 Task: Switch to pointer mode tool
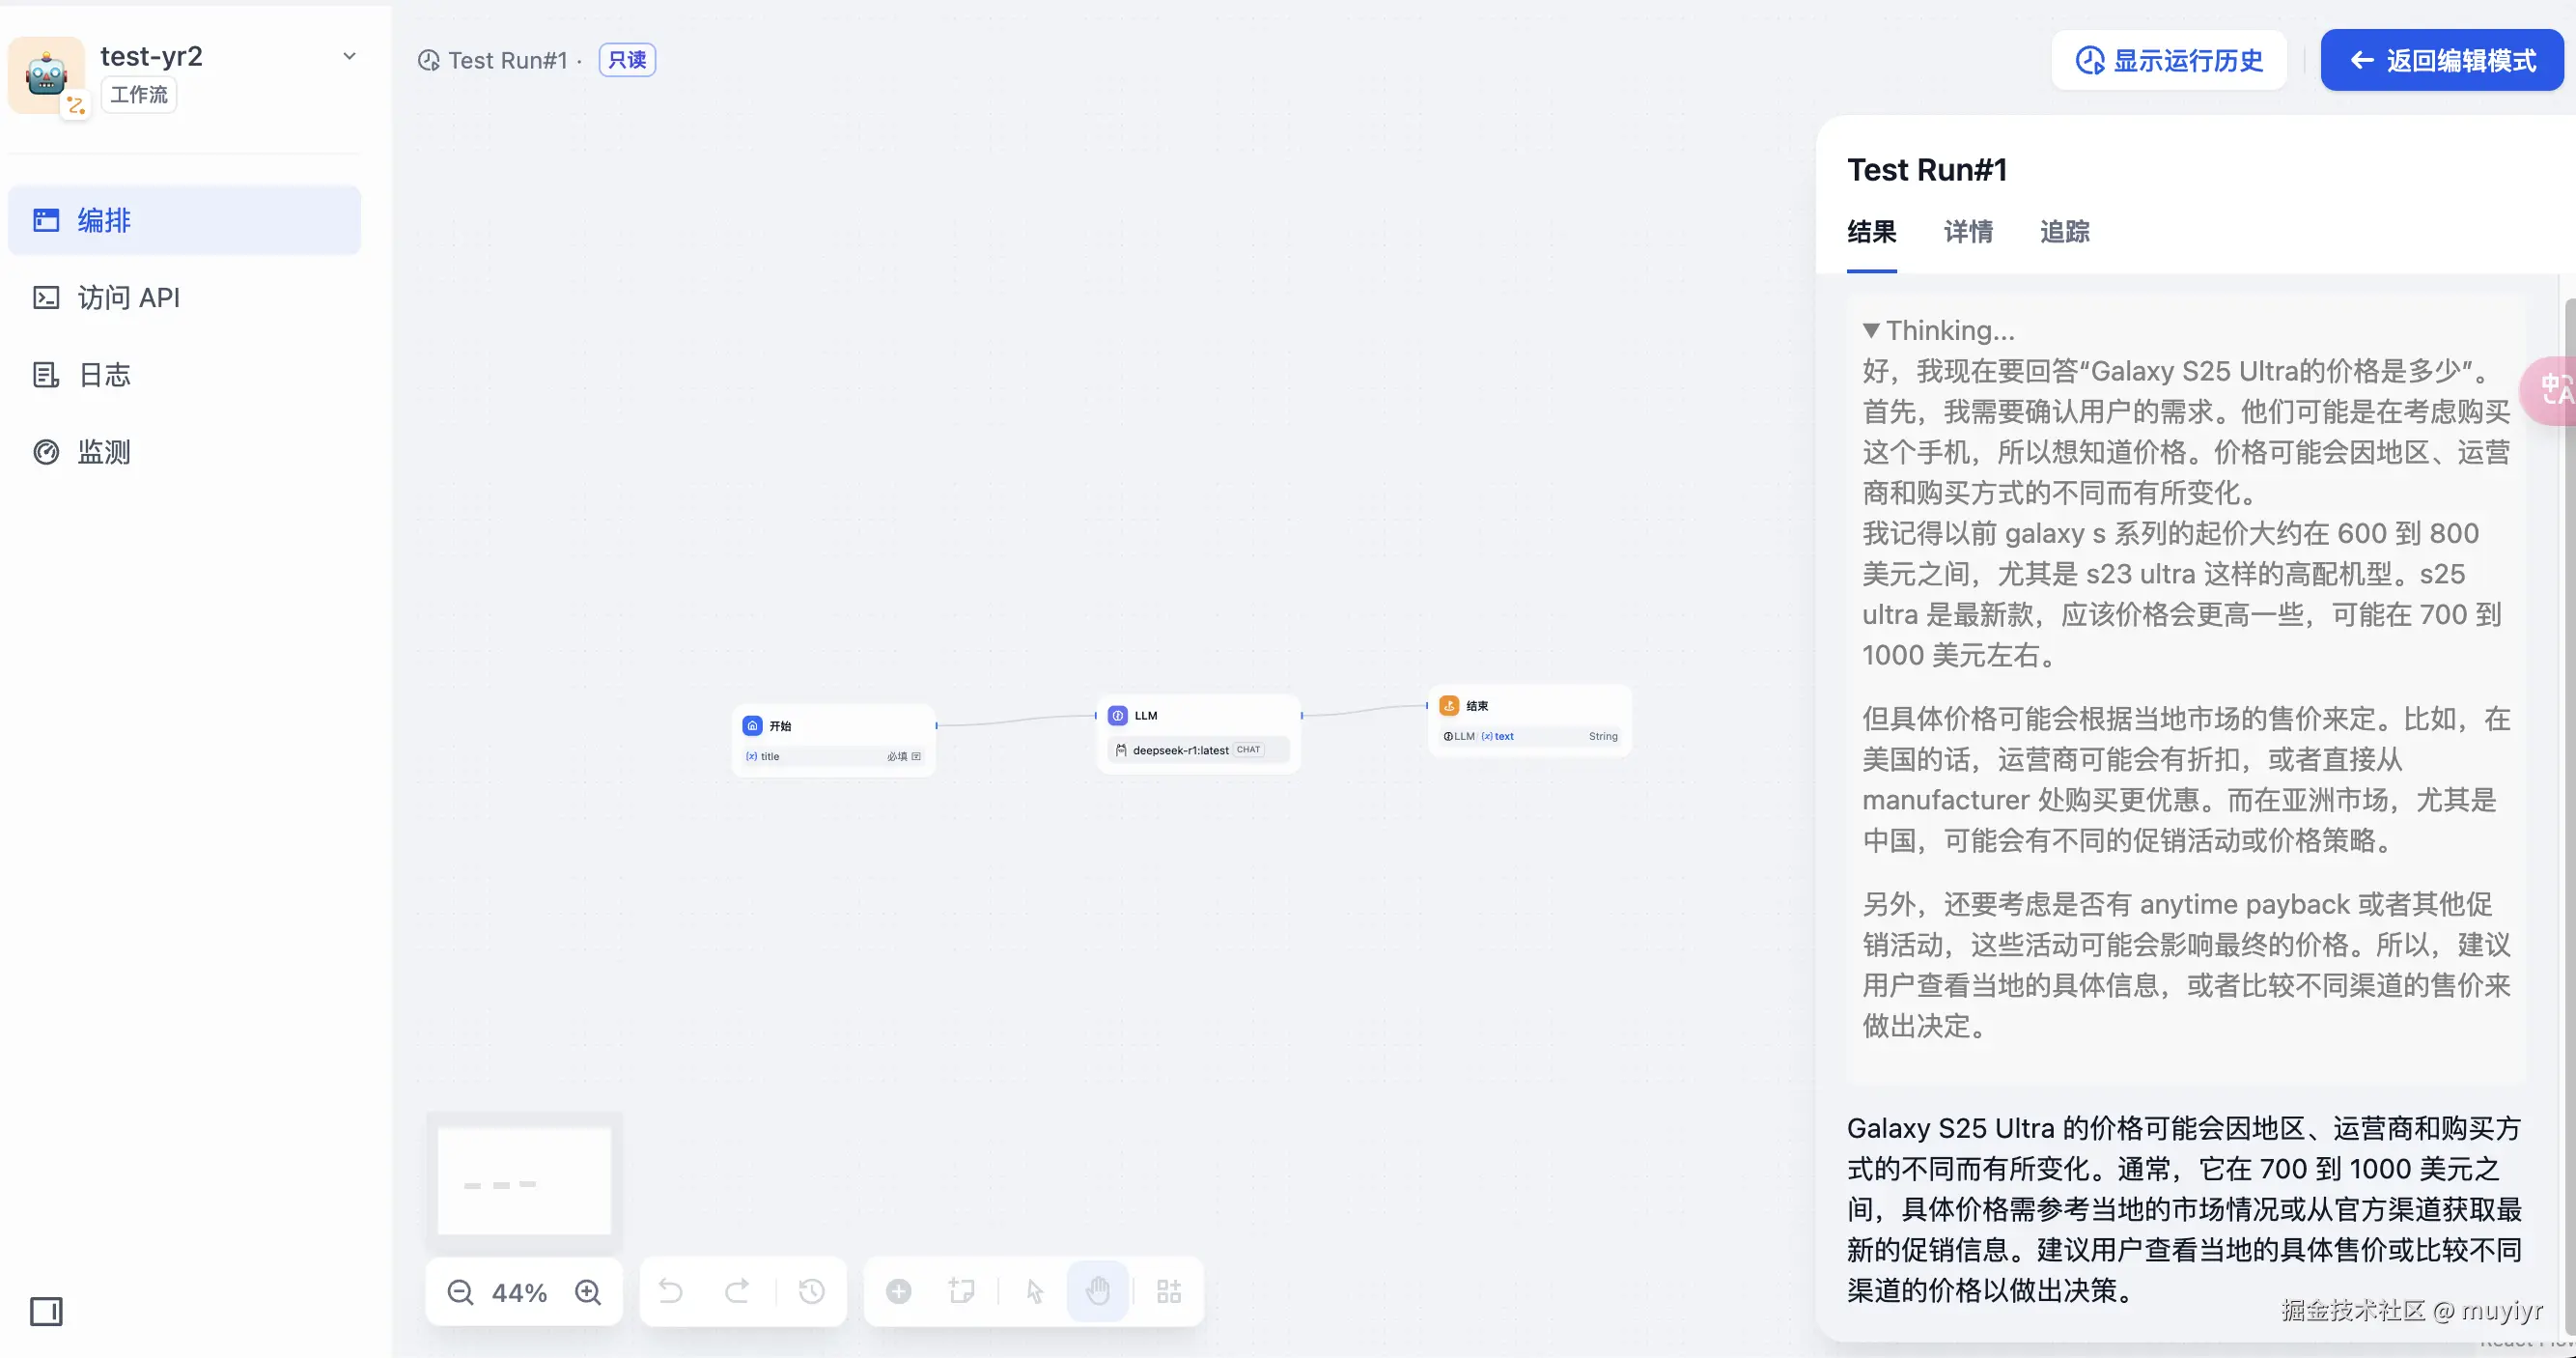[x=1035, y=1292]
